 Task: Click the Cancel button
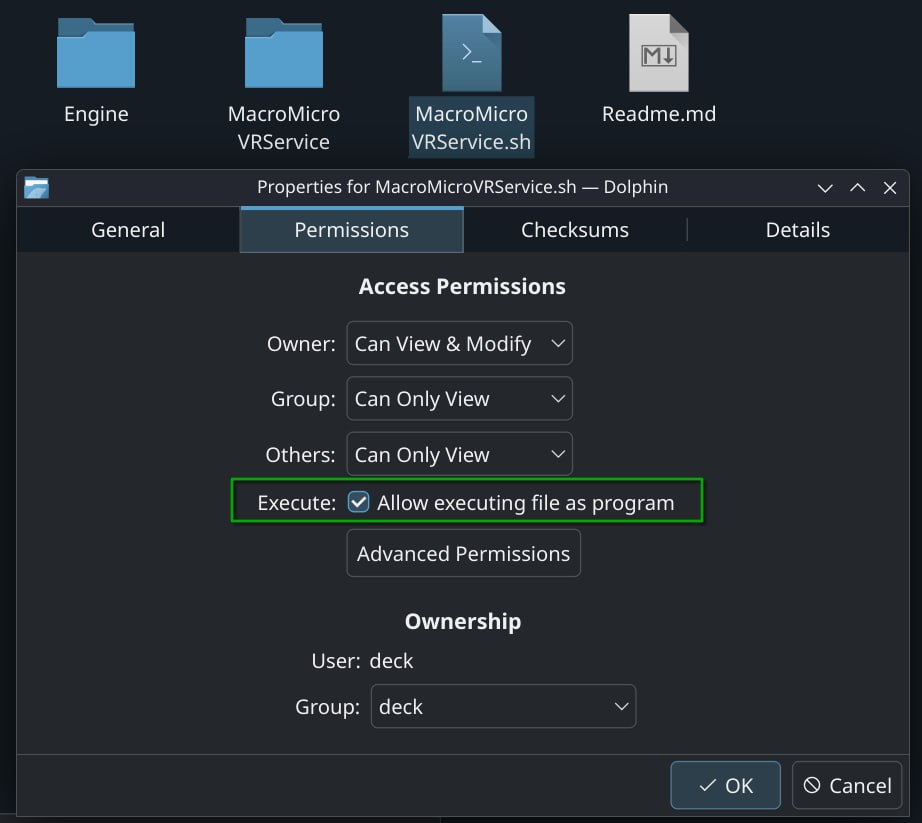pyautogui.click(x=847, y=785)
